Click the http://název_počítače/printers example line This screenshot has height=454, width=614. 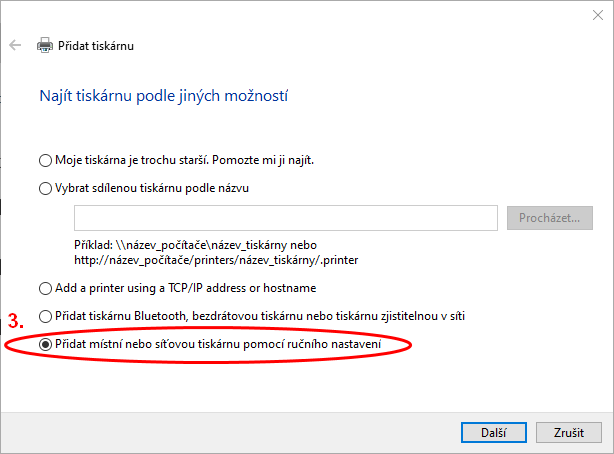click(x=215, y=260)
